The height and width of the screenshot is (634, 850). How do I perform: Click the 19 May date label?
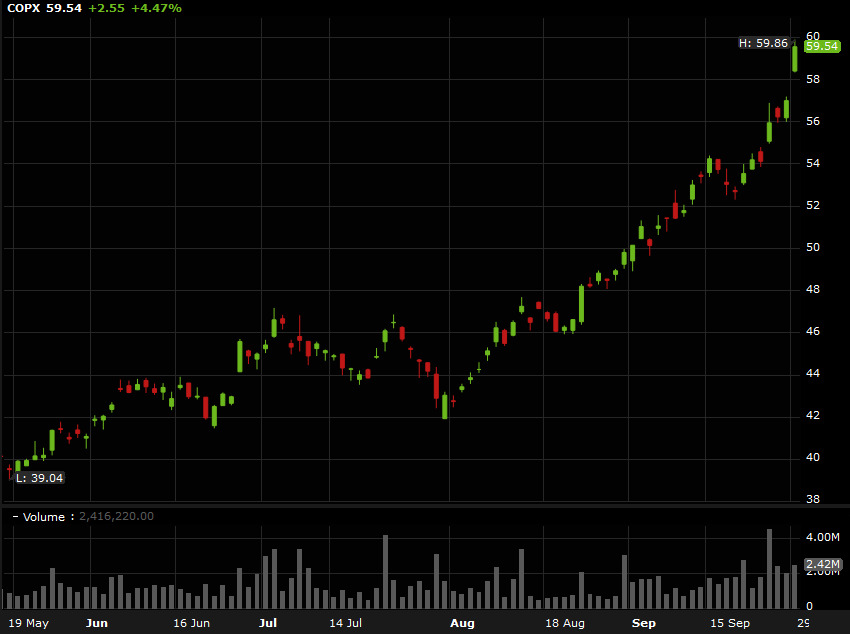click(31, 622)
